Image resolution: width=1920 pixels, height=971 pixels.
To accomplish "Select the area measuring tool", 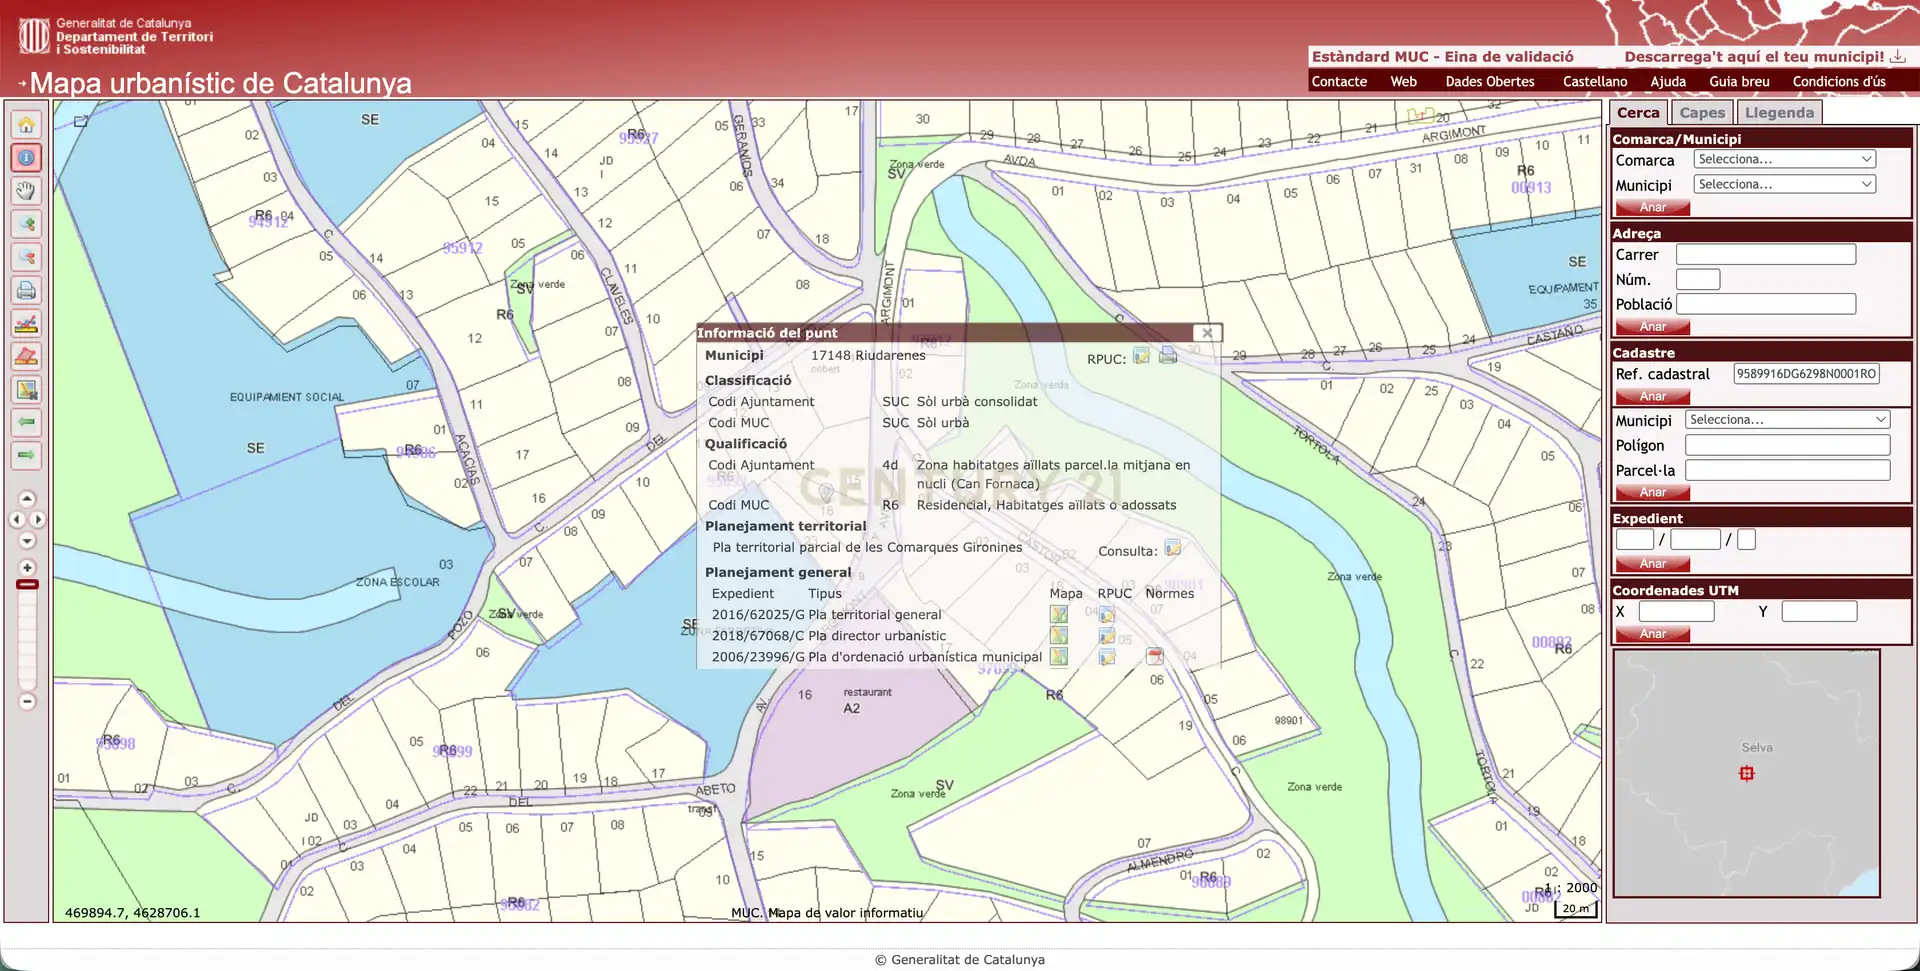I will 26,356.
